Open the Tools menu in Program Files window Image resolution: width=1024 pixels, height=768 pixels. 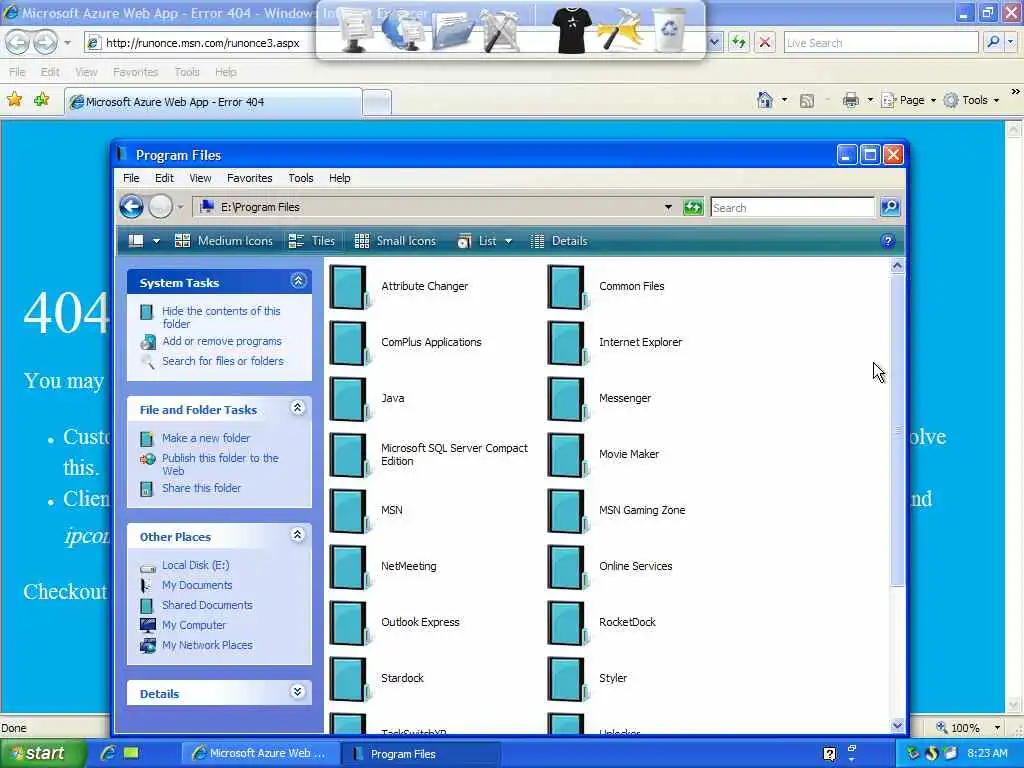300,178
